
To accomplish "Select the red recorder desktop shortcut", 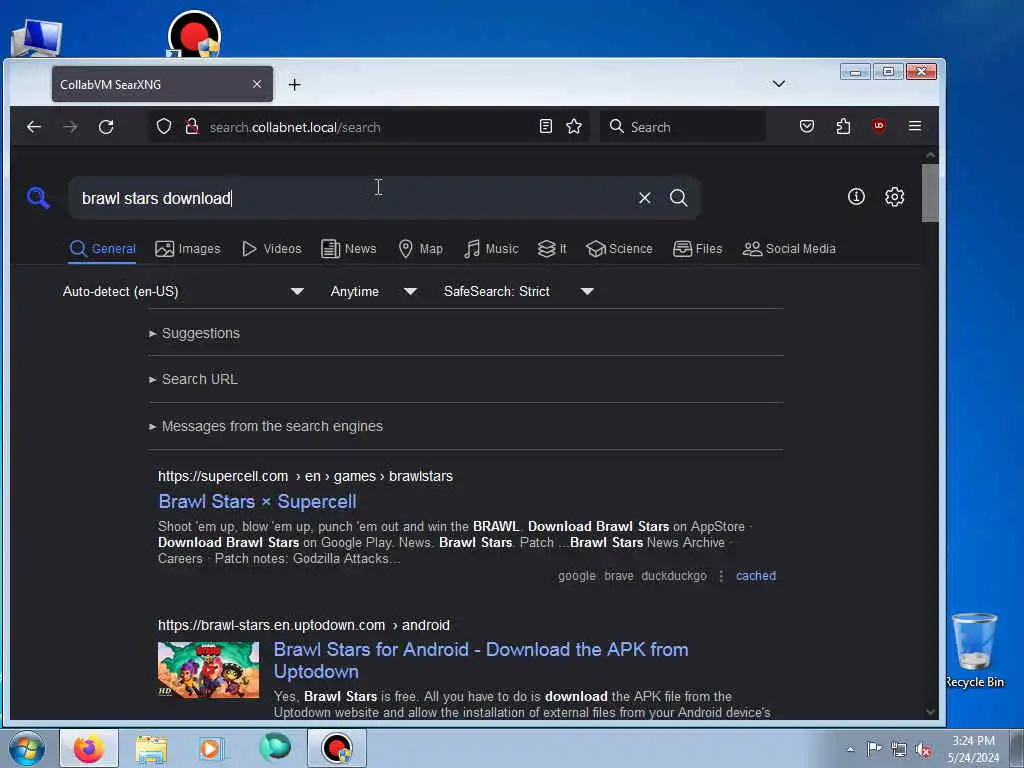I will click(194, 34).
